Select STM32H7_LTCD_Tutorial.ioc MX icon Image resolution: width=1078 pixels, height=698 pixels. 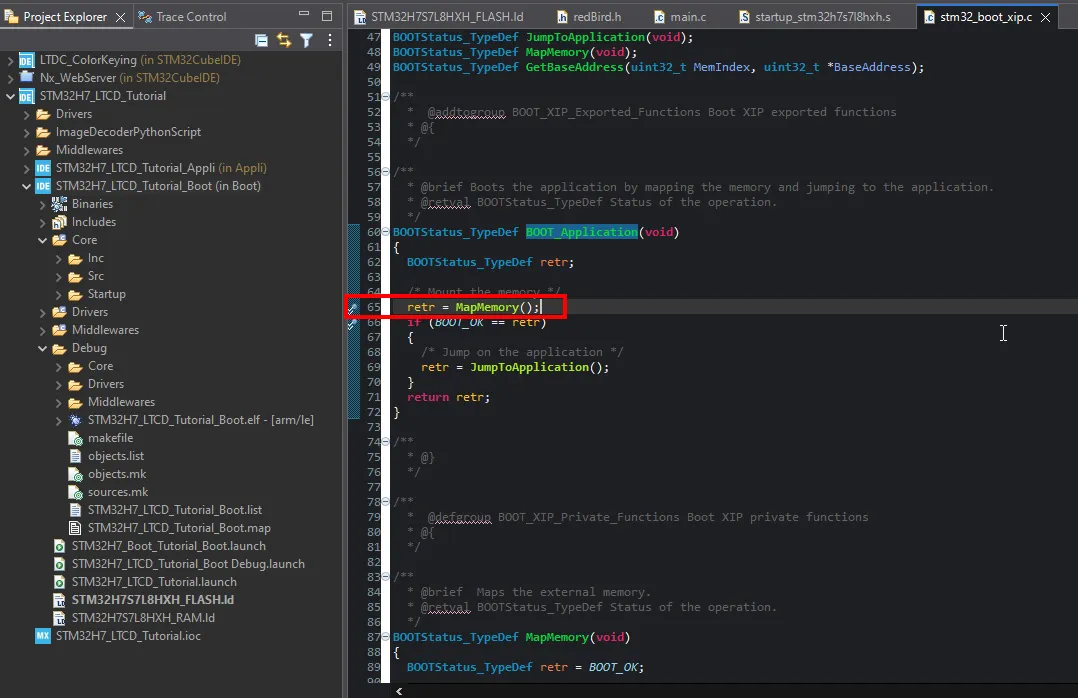[43, 636]
